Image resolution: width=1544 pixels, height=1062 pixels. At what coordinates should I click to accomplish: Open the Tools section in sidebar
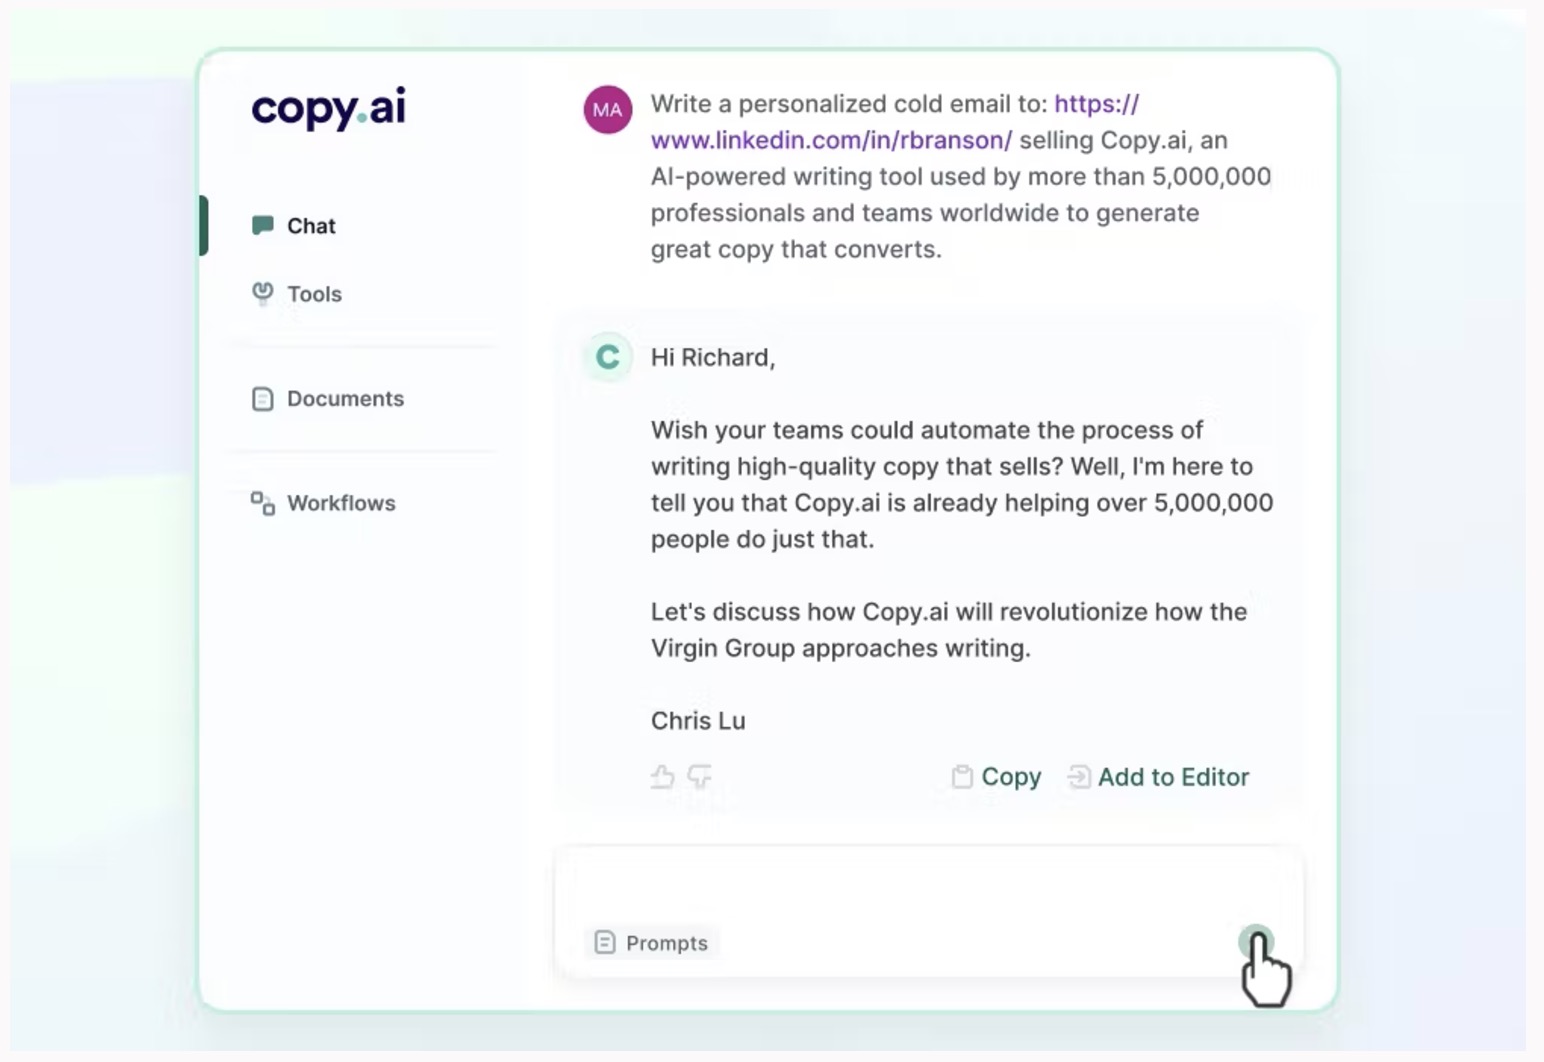coord(296,294)
